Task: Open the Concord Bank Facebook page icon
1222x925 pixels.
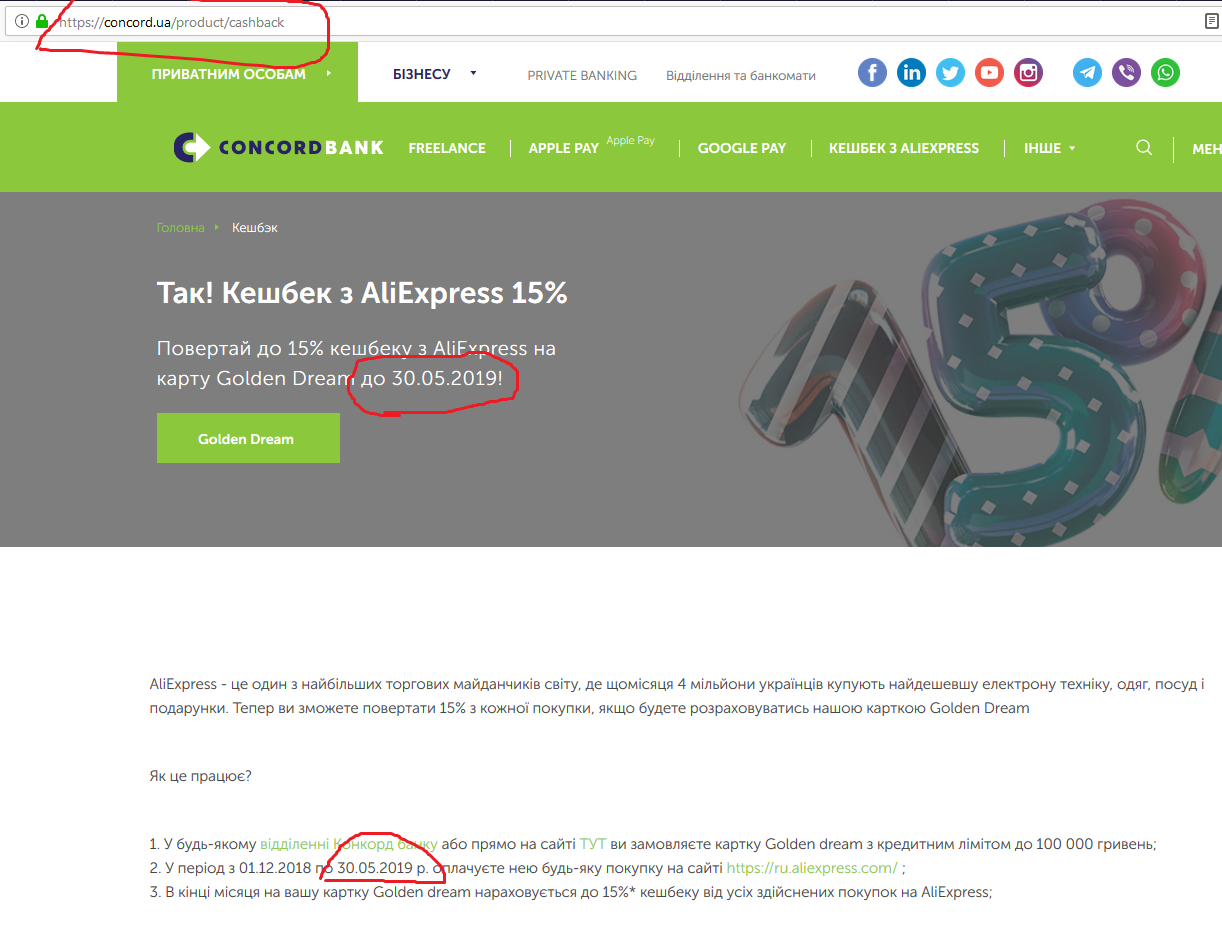Action: coord(872,72)
